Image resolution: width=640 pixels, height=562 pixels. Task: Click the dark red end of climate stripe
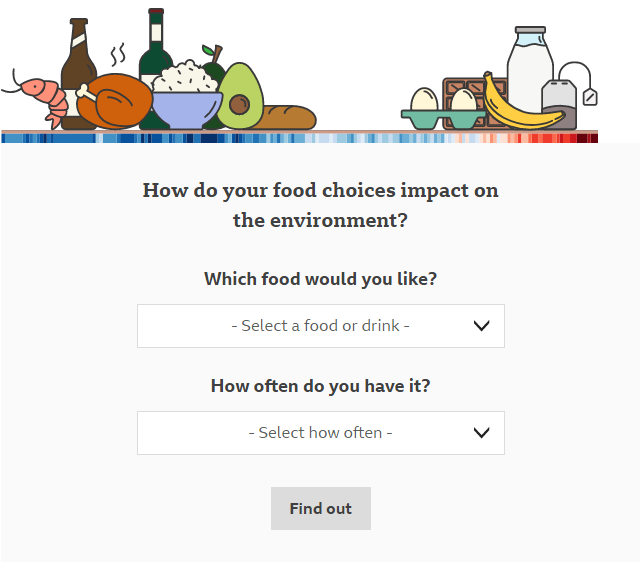pos(588,138)
